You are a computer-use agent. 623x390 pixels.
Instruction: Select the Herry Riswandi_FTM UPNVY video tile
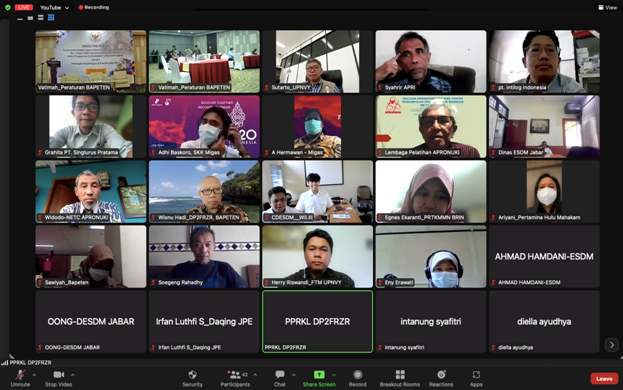click(x=317, y=257)
